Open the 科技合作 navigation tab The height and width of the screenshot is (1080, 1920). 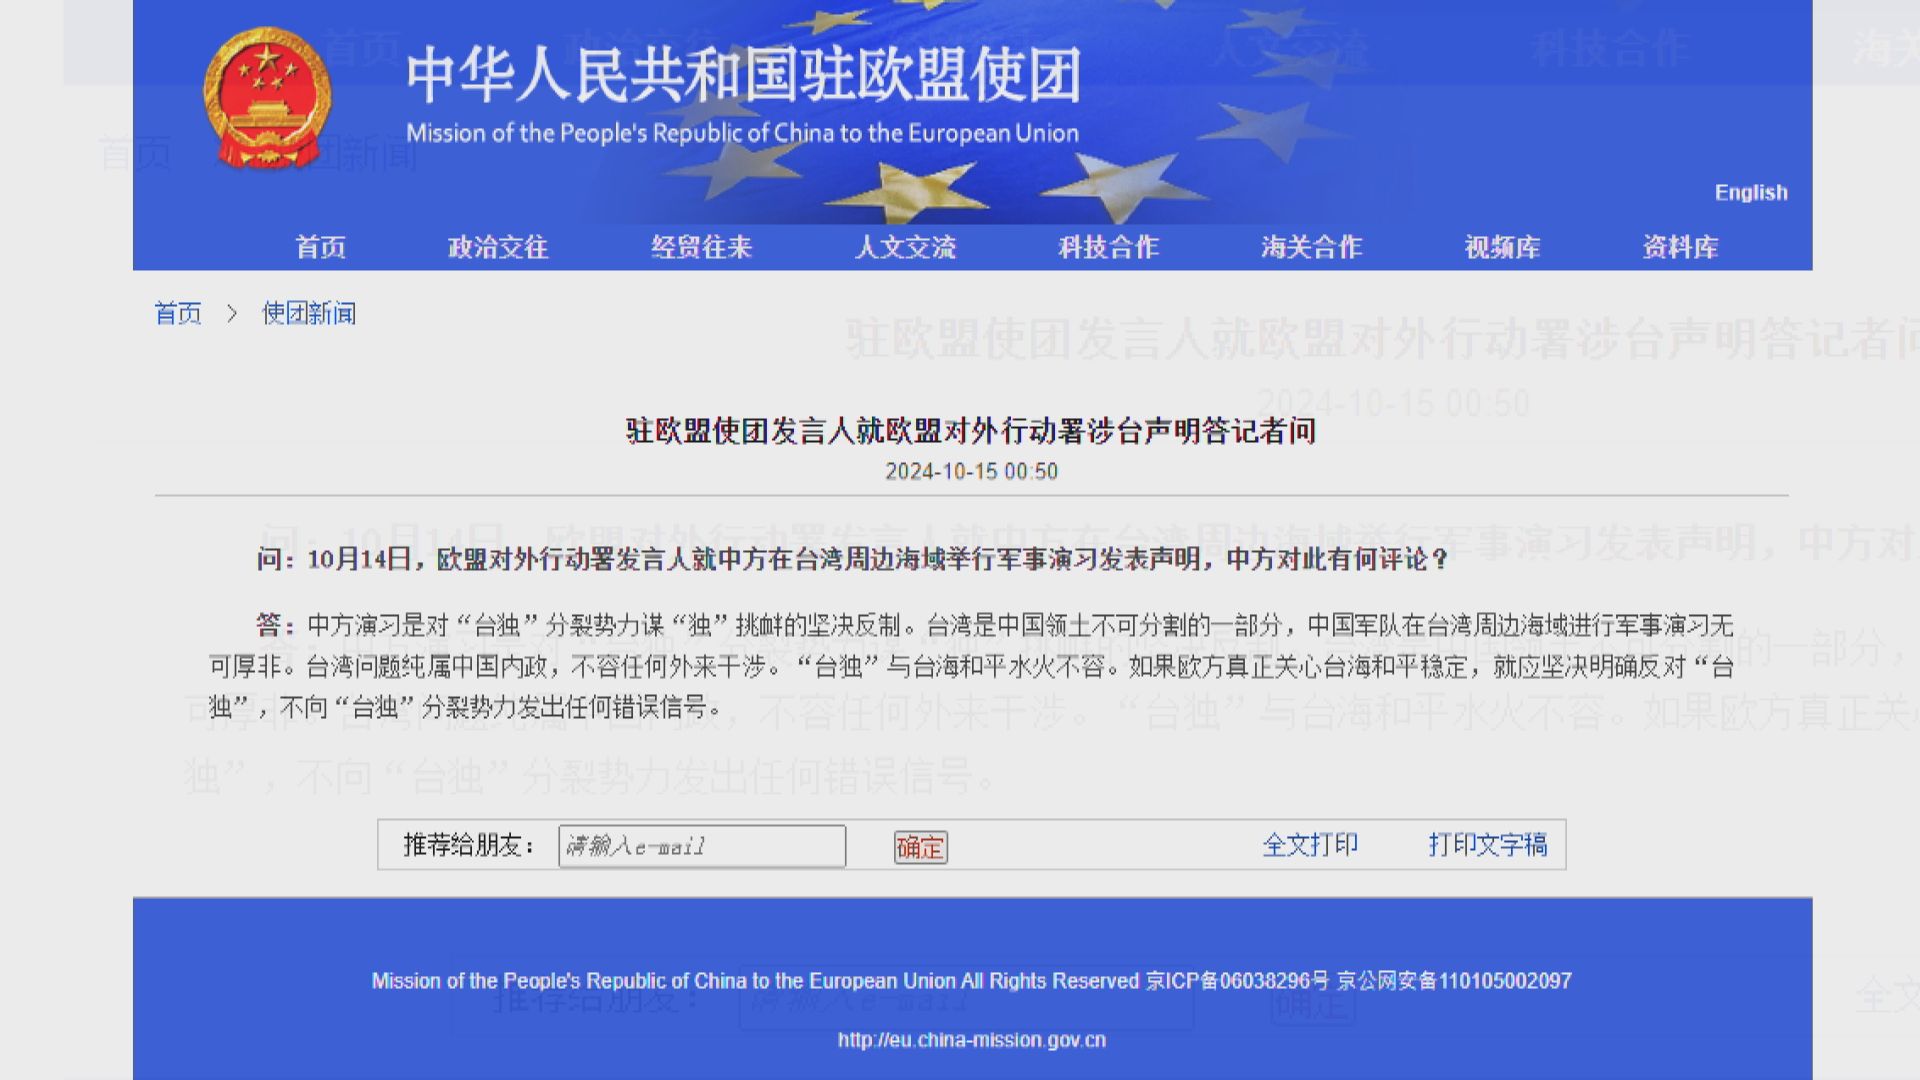click(1108, 247)
